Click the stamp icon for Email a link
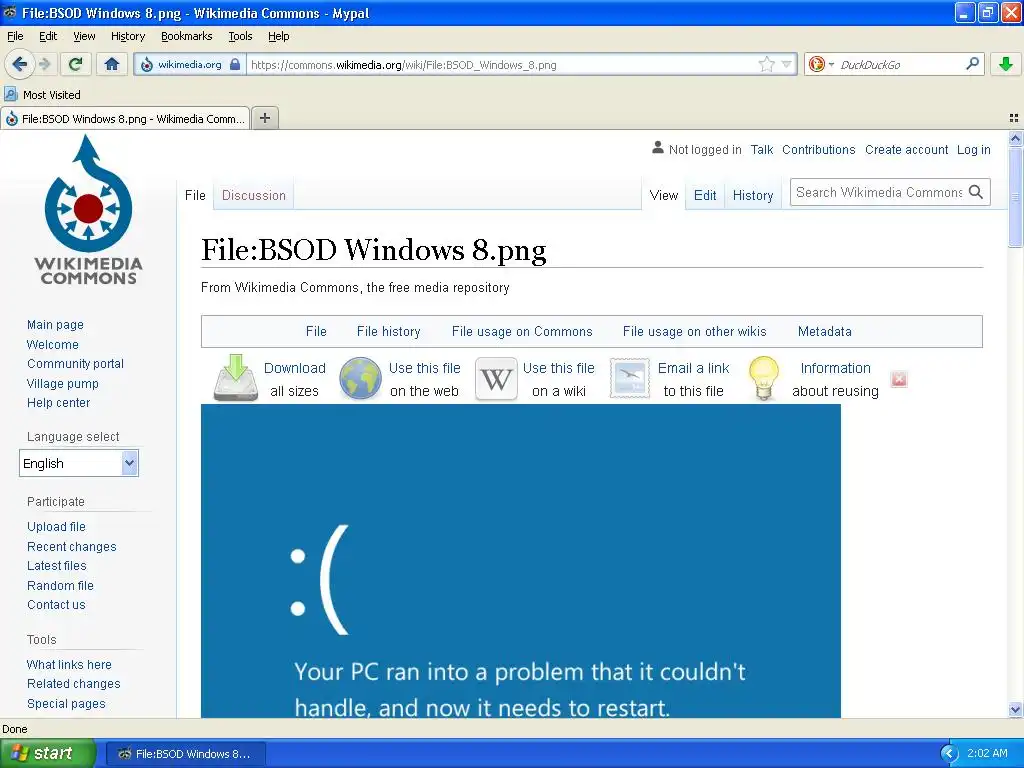Image resolution: width=1024 pixels, height=768 pixels. (x=630, y=378)
